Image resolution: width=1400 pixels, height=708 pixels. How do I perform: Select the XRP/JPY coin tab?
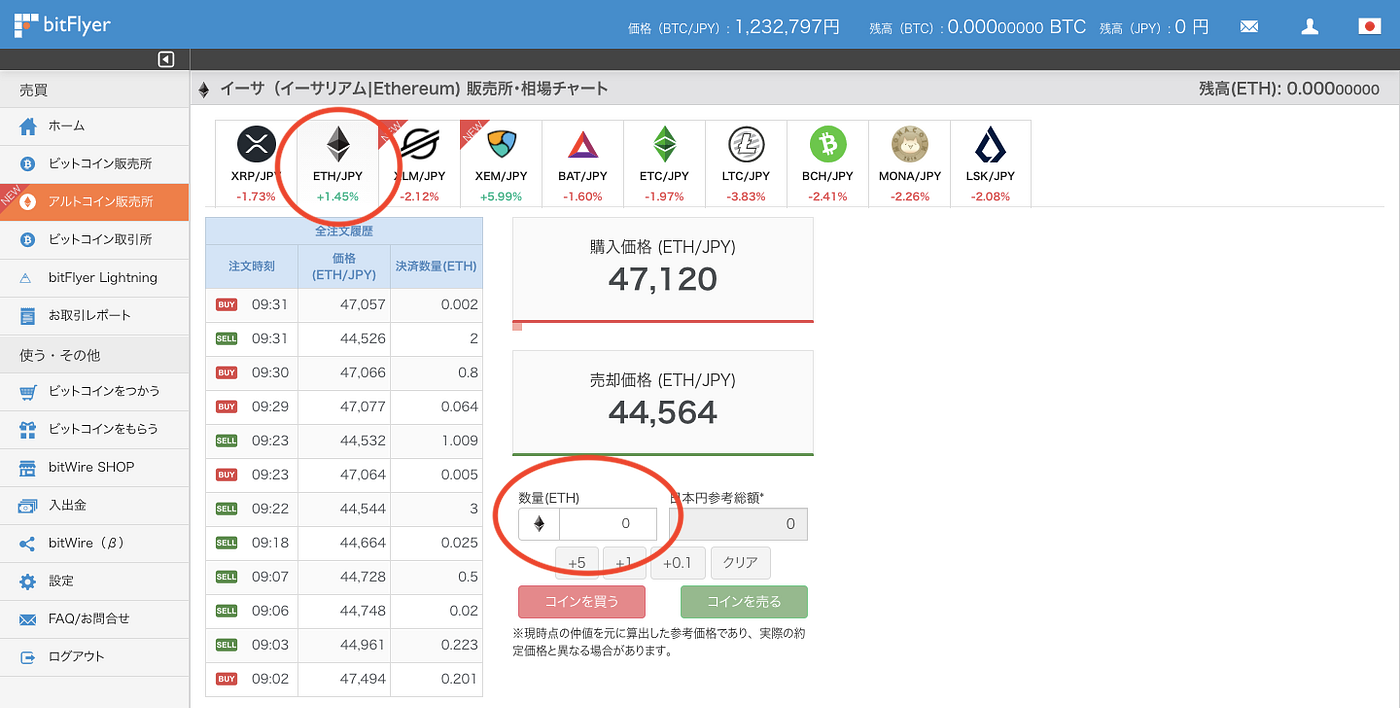tap(256, 163)
